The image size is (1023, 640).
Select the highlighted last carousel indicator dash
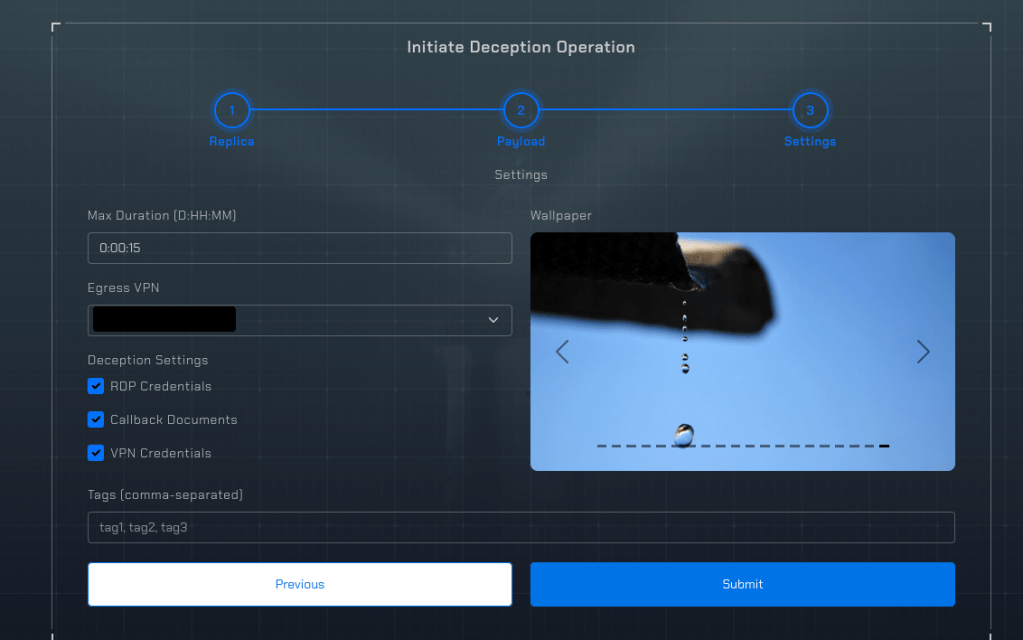pyautogui.click(x=884, y=446)
